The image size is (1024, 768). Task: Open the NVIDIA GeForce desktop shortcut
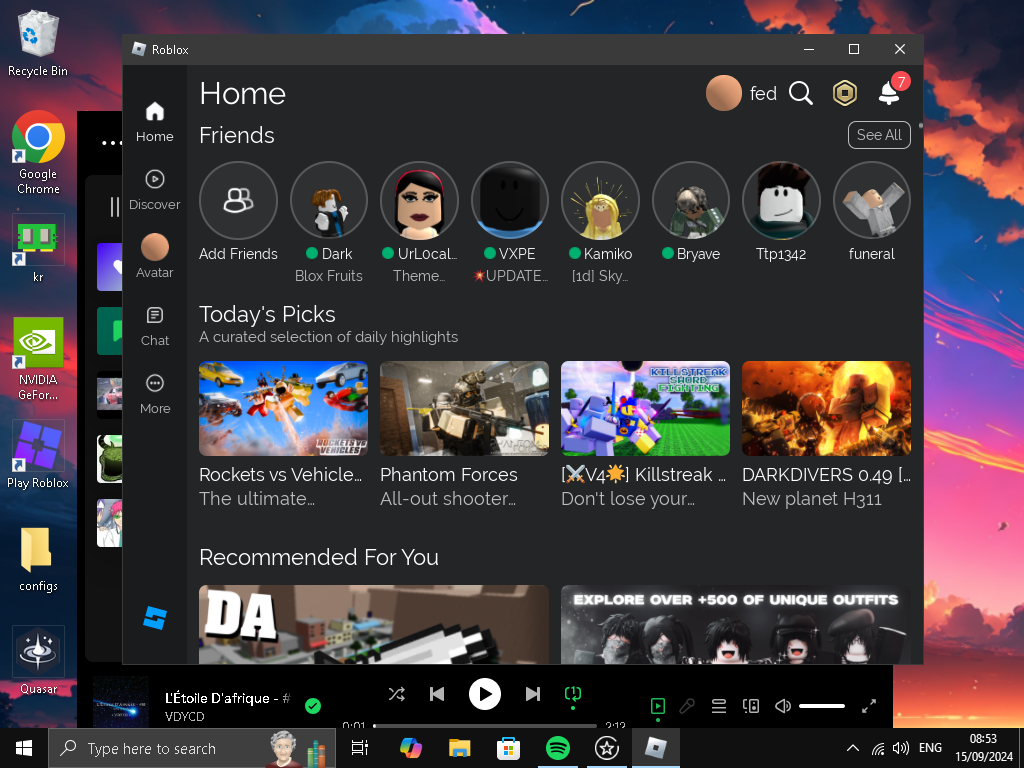click(38, 359)
